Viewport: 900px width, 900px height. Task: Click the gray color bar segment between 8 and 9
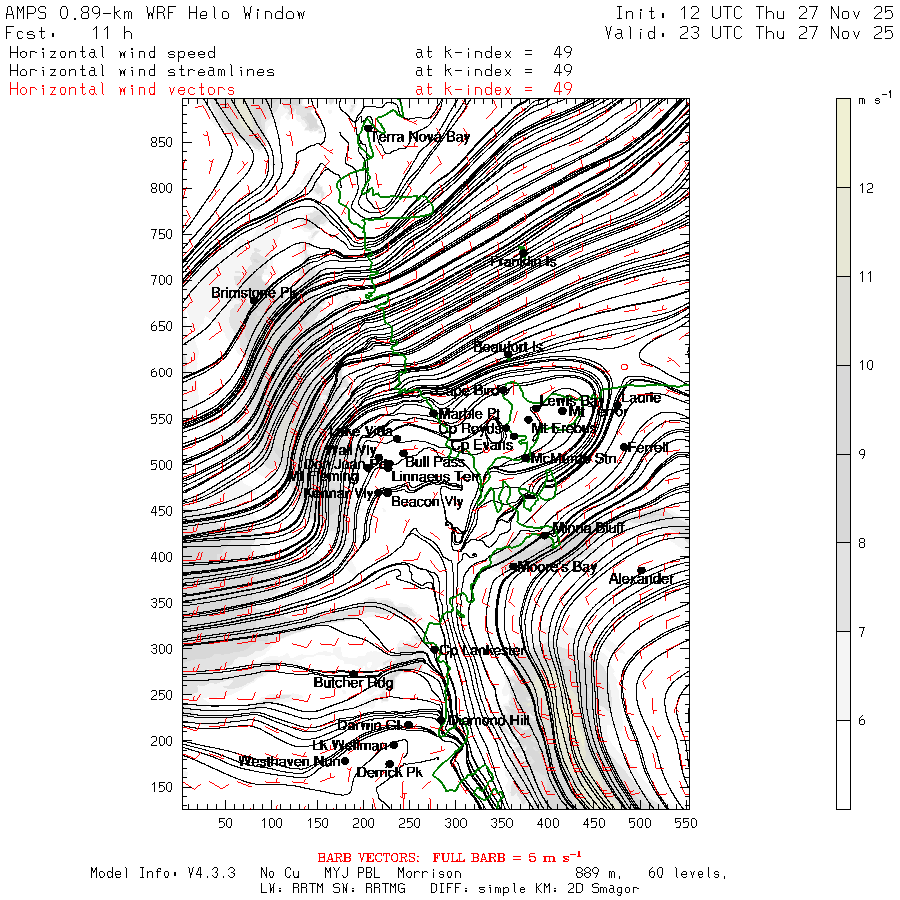click(x=843, y=498)
